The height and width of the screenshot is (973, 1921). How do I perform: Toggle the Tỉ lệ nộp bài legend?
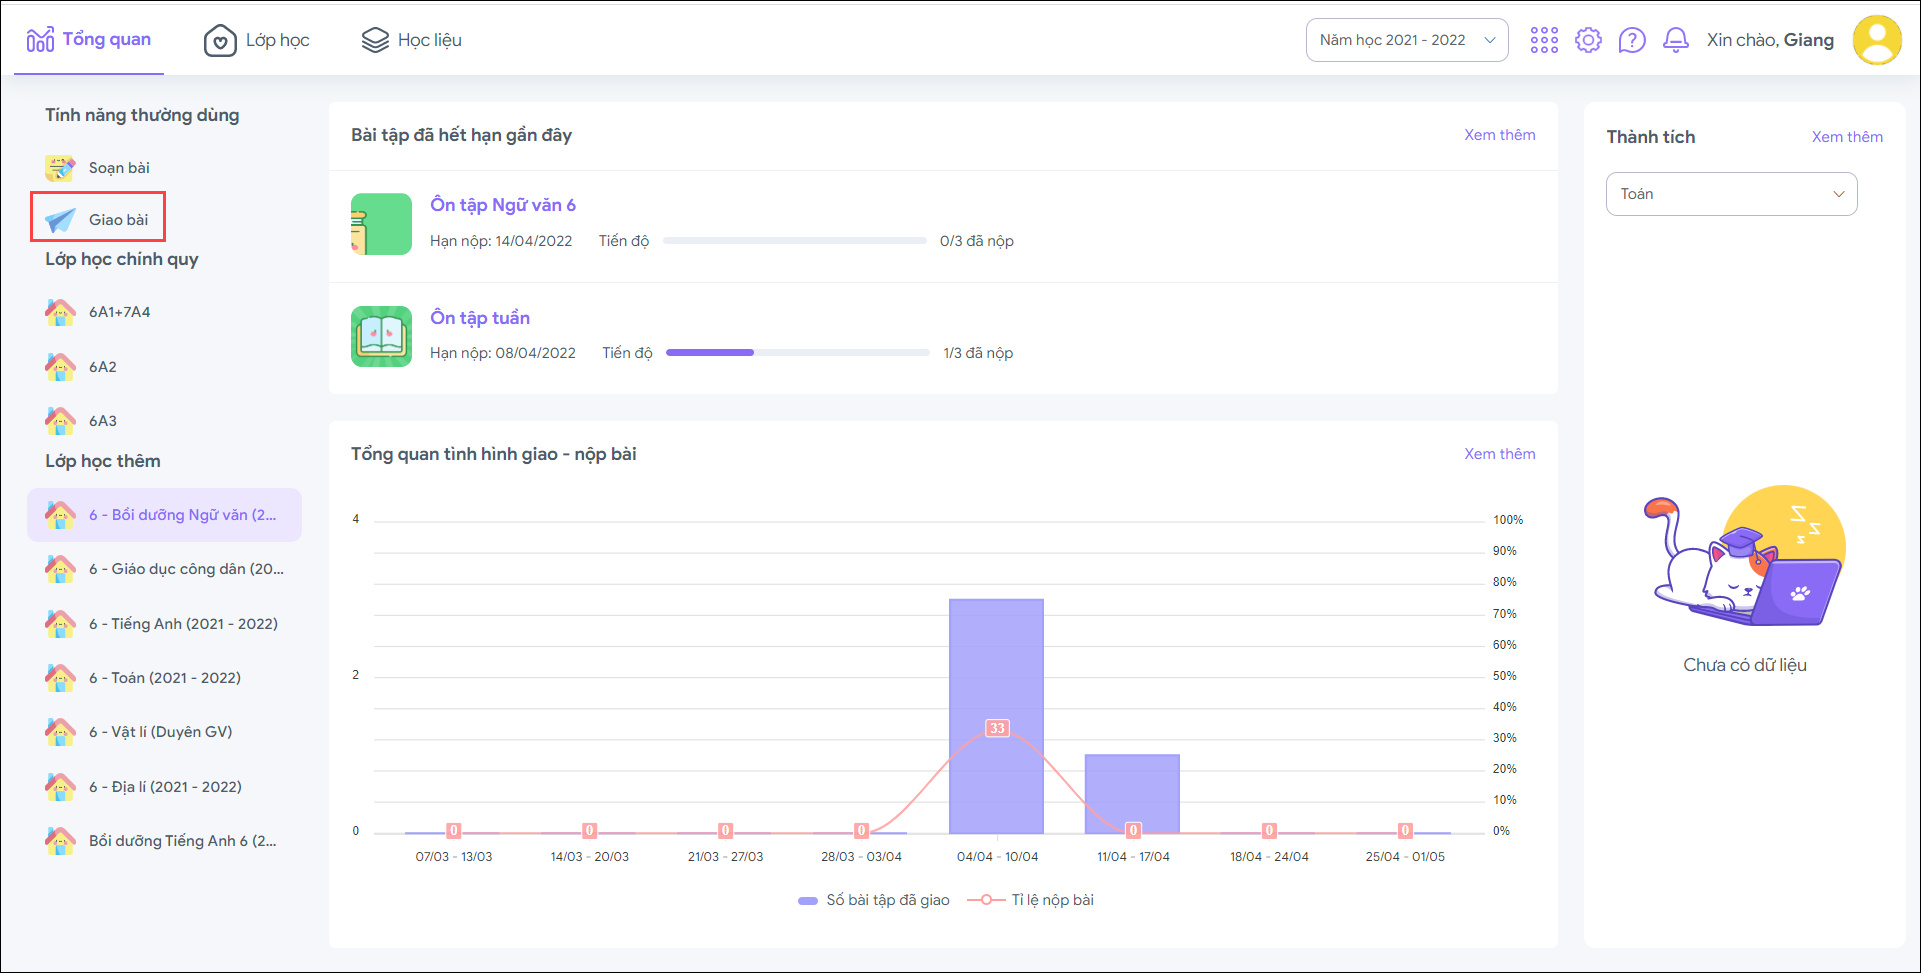[x=1032, y=900]
